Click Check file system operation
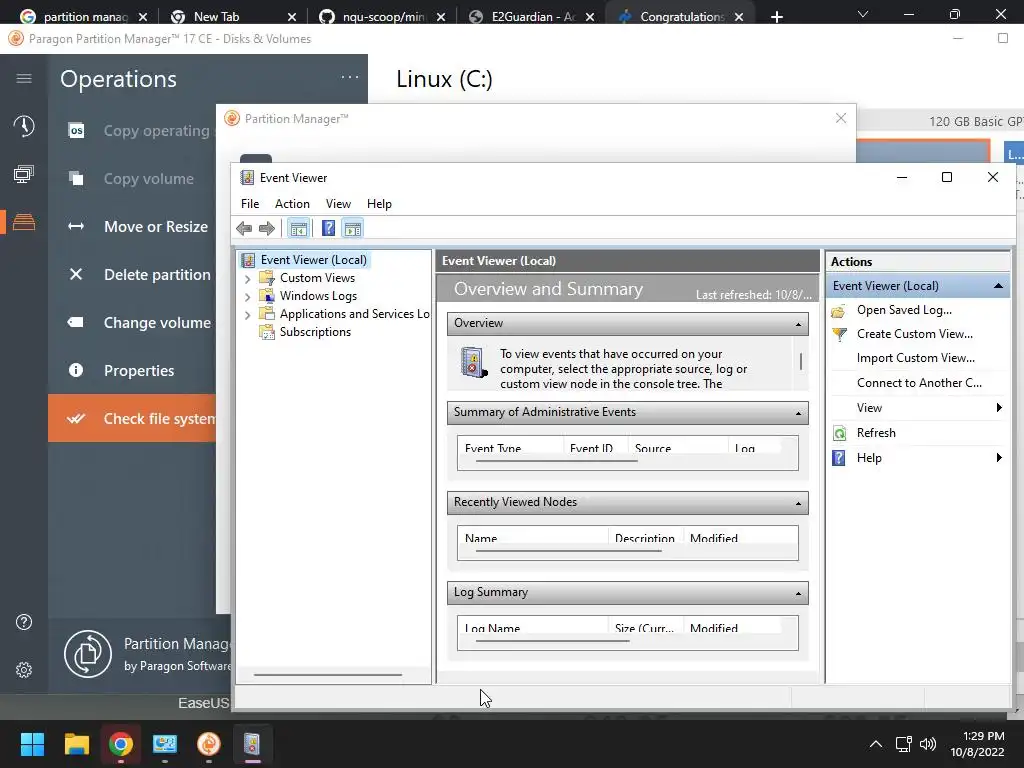 132,418
